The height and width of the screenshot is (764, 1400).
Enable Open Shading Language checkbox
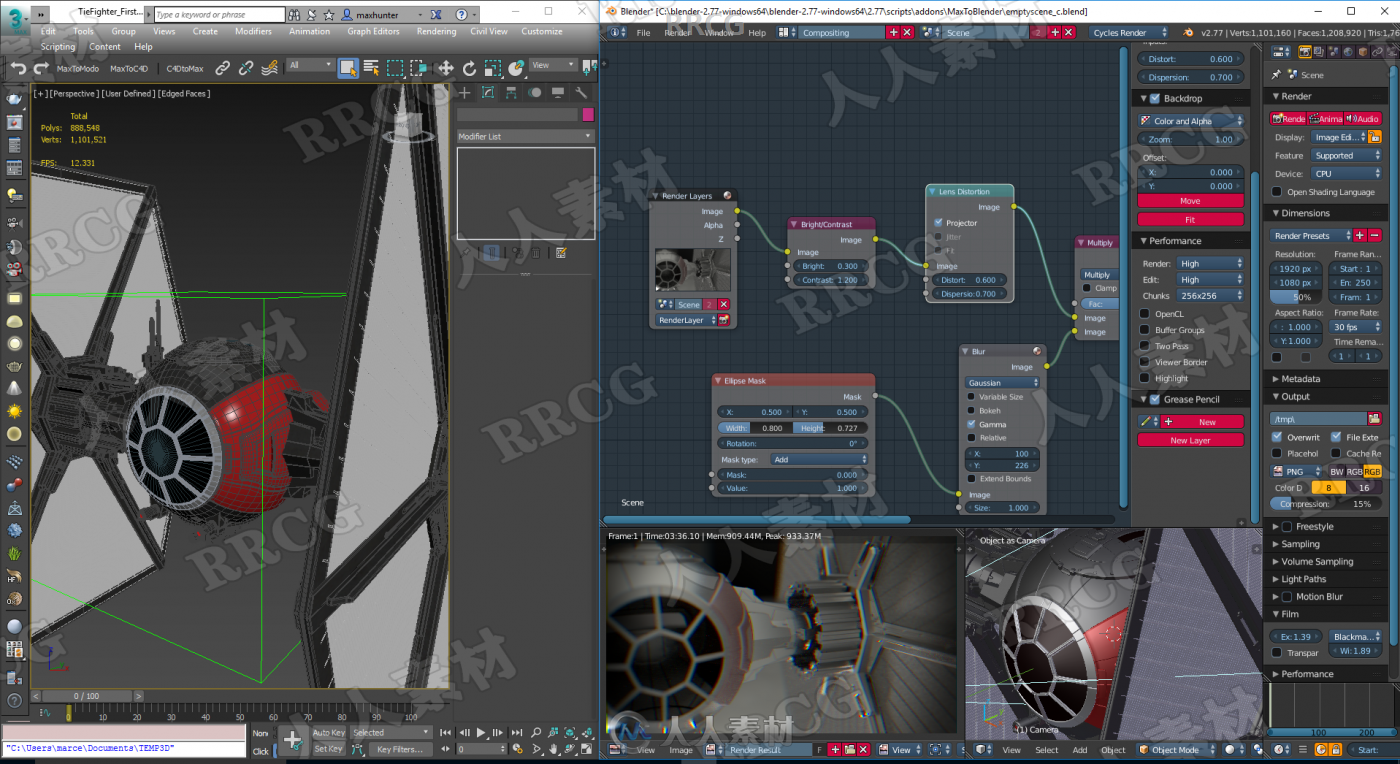tap(1277, 192)
